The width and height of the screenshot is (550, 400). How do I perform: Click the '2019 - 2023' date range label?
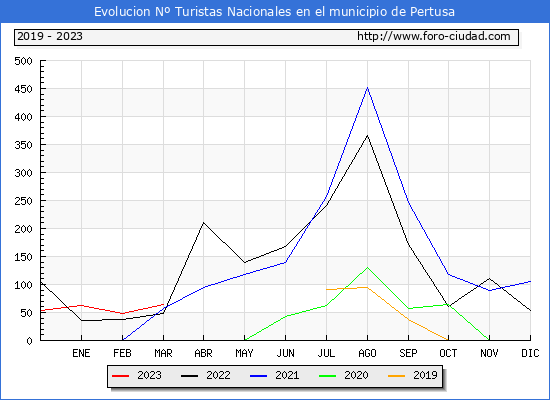pos(50,36)
